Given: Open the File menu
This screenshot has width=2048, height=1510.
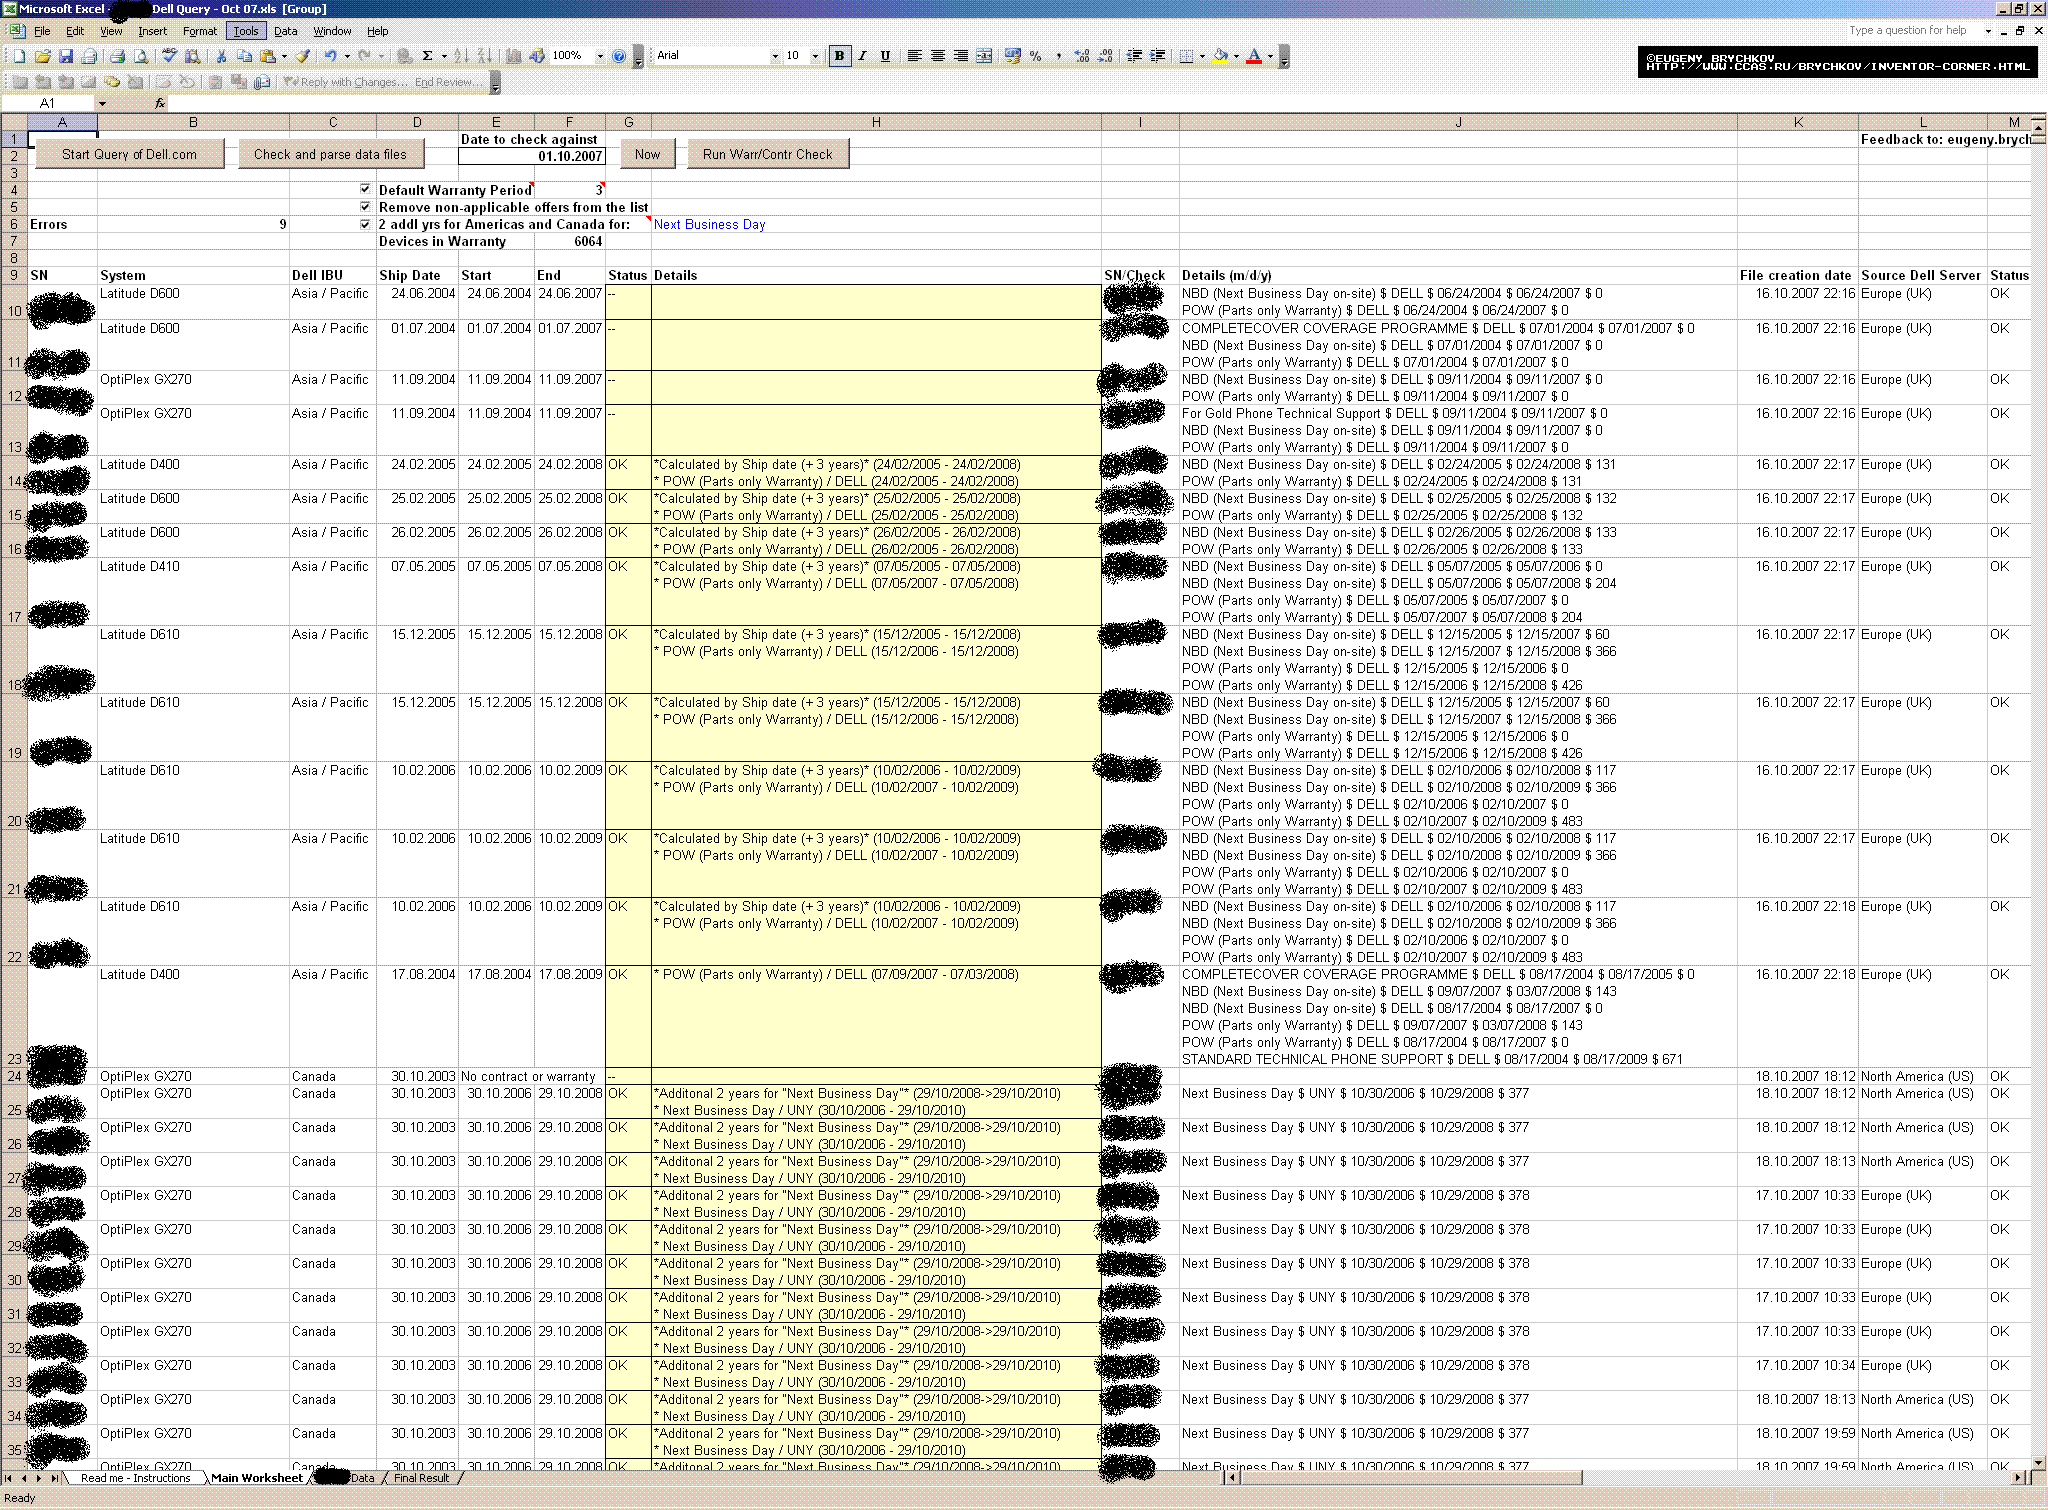Looking at the screenshot, I should 42,31.
